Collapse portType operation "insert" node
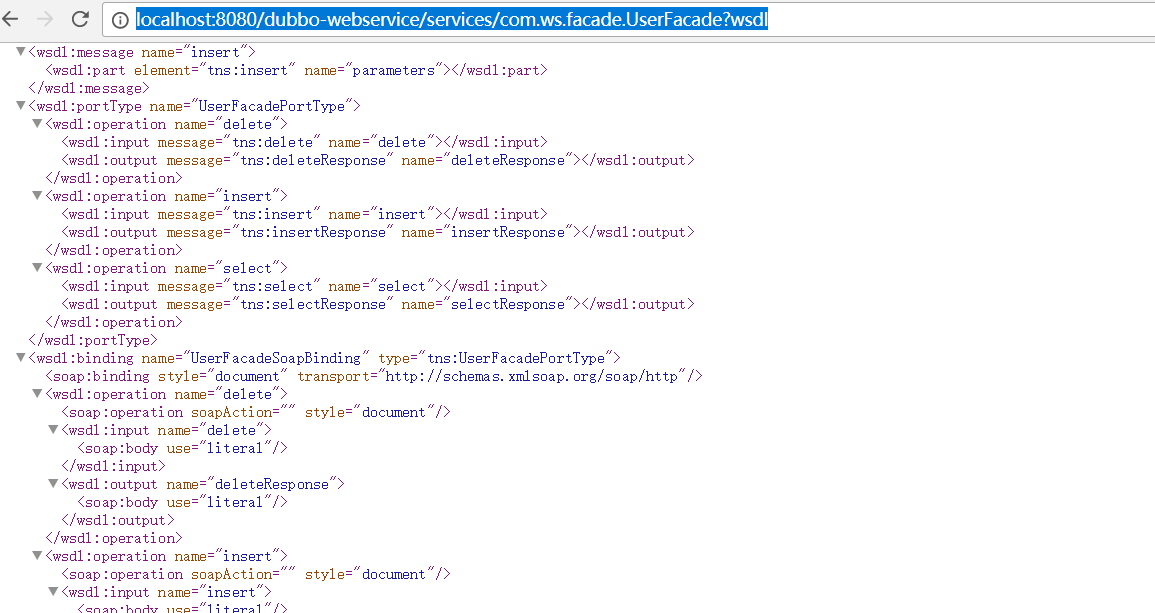 37,195
